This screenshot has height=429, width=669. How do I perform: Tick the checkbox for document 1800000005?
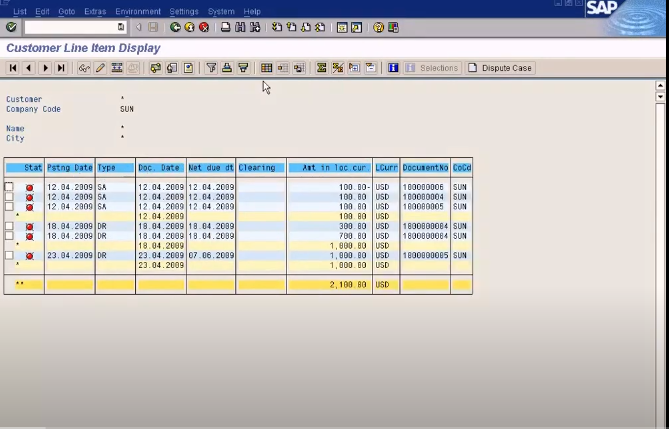tap(9, 255)
